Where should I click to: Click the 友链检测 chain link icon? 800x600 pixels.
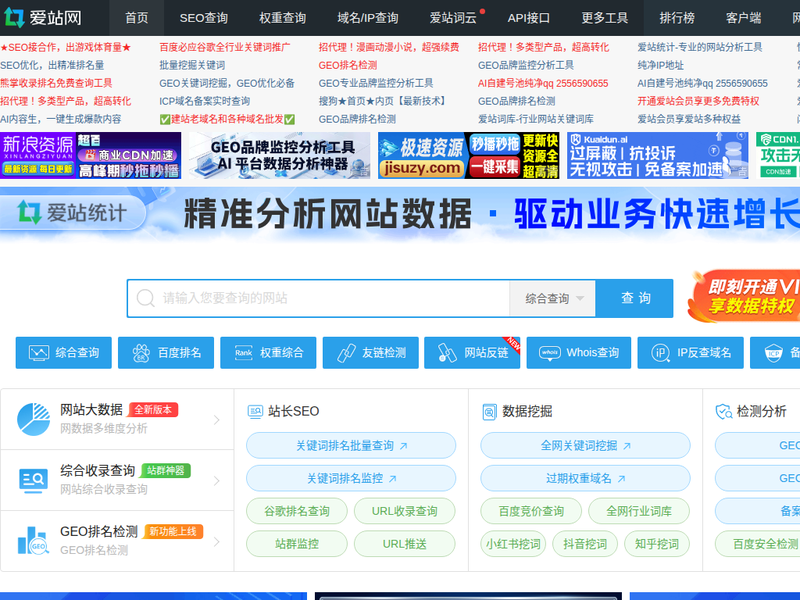[x=346, y=353]
